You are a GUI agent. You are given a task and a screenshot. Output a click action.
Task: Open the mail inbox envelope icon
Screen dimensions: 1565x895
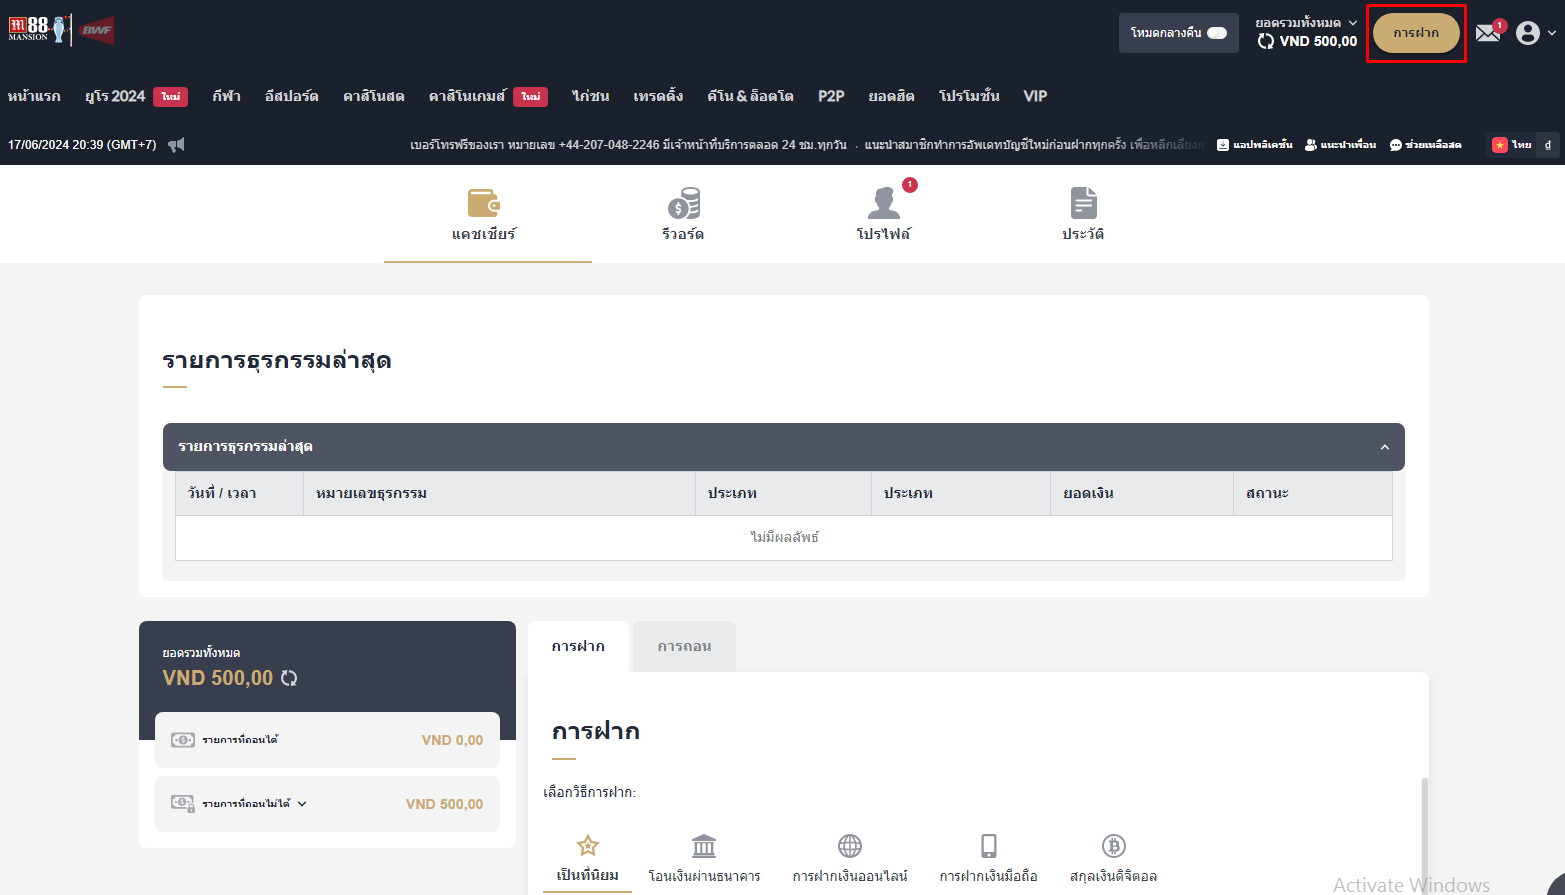(x=1488, y=33)
